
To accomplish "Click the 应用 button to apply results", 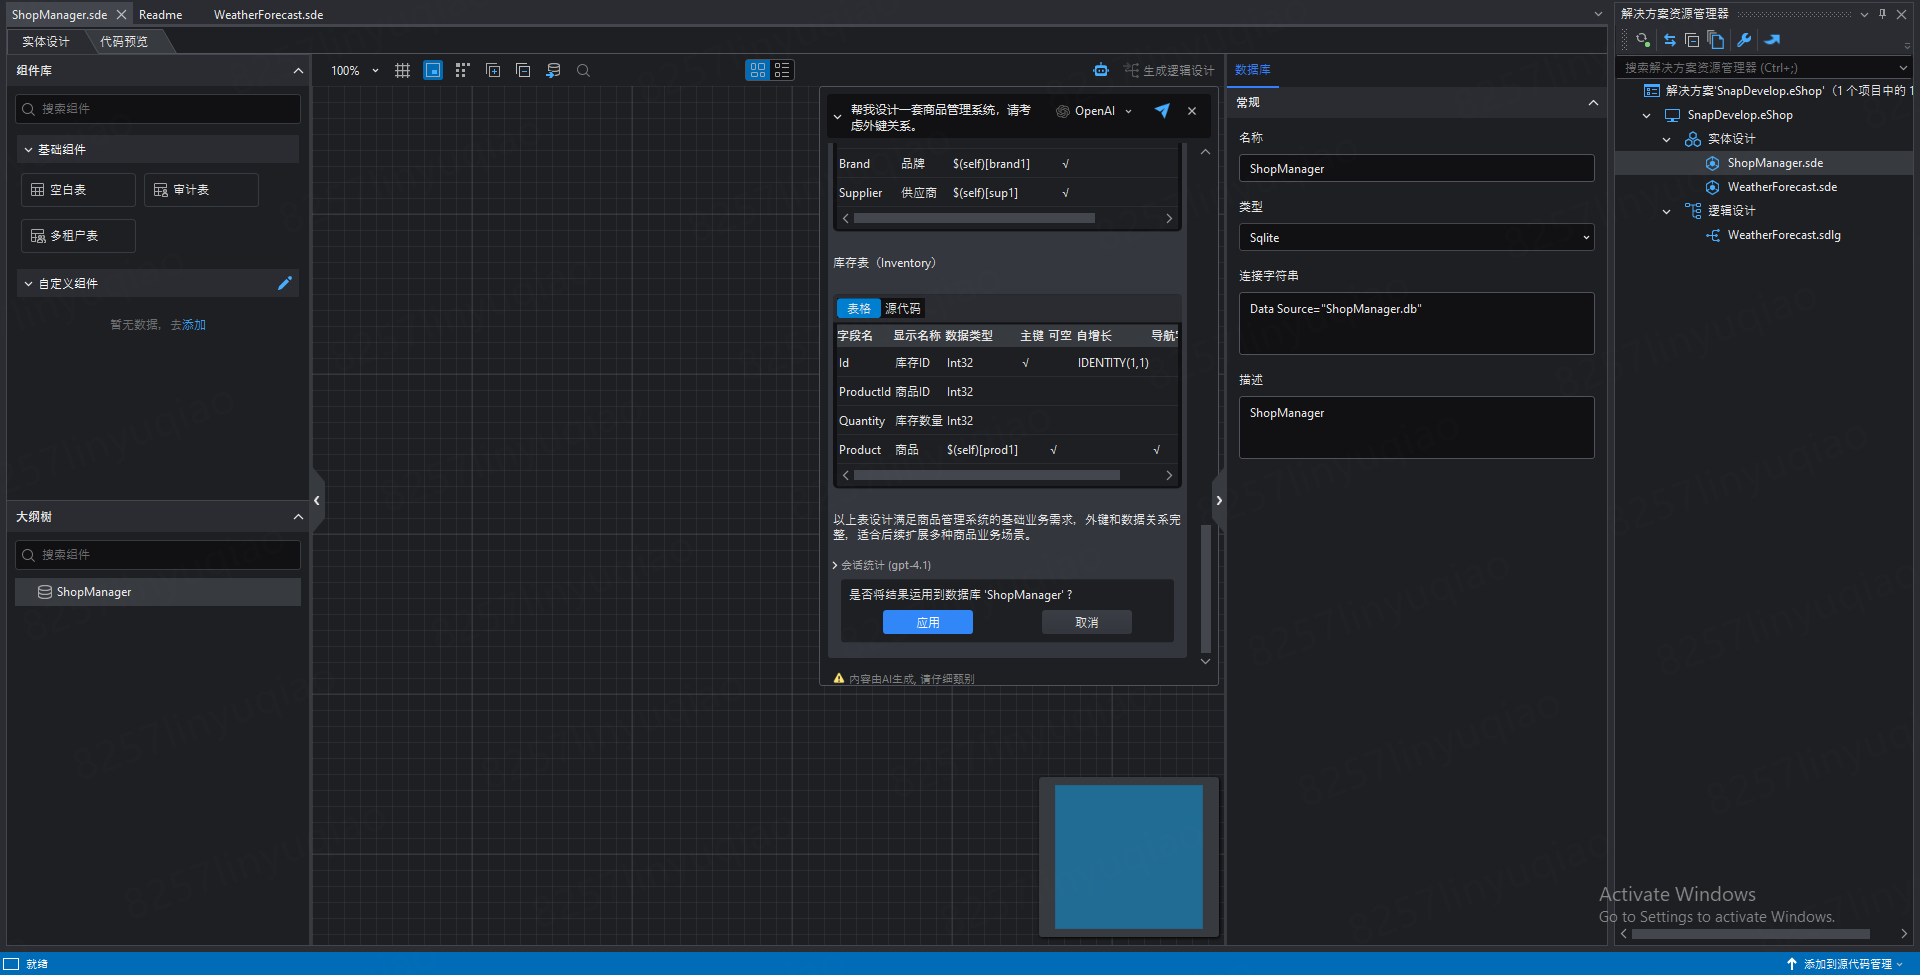I will 927,622.
